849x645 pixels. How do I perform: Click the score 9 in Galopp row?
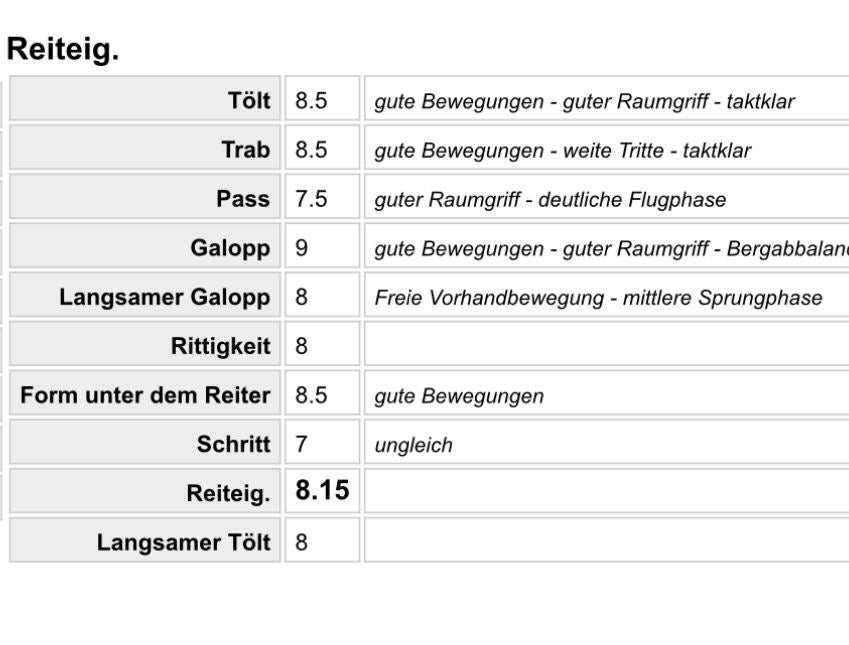(302, 248)
